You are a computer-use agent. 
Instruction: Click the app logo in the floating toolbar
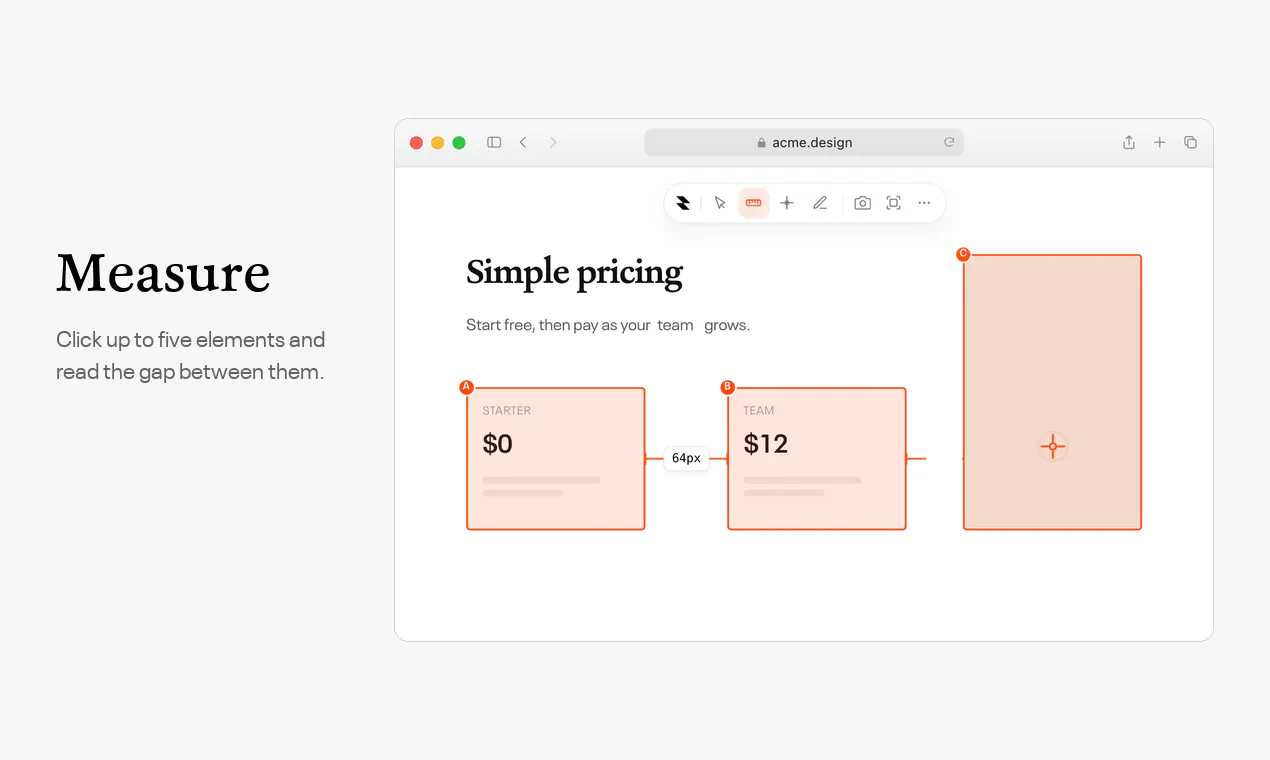click(683, 203)
